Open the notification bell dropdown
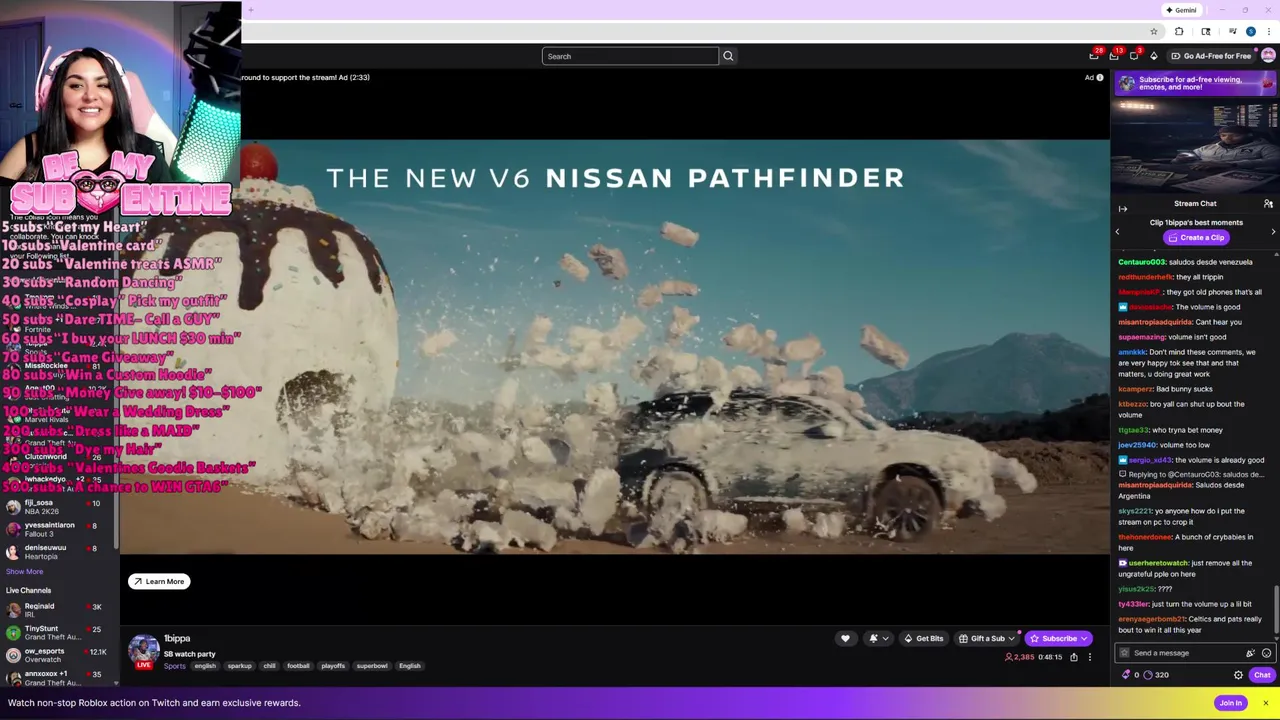This screenshot has height=720, width=1280. point(877,639)
